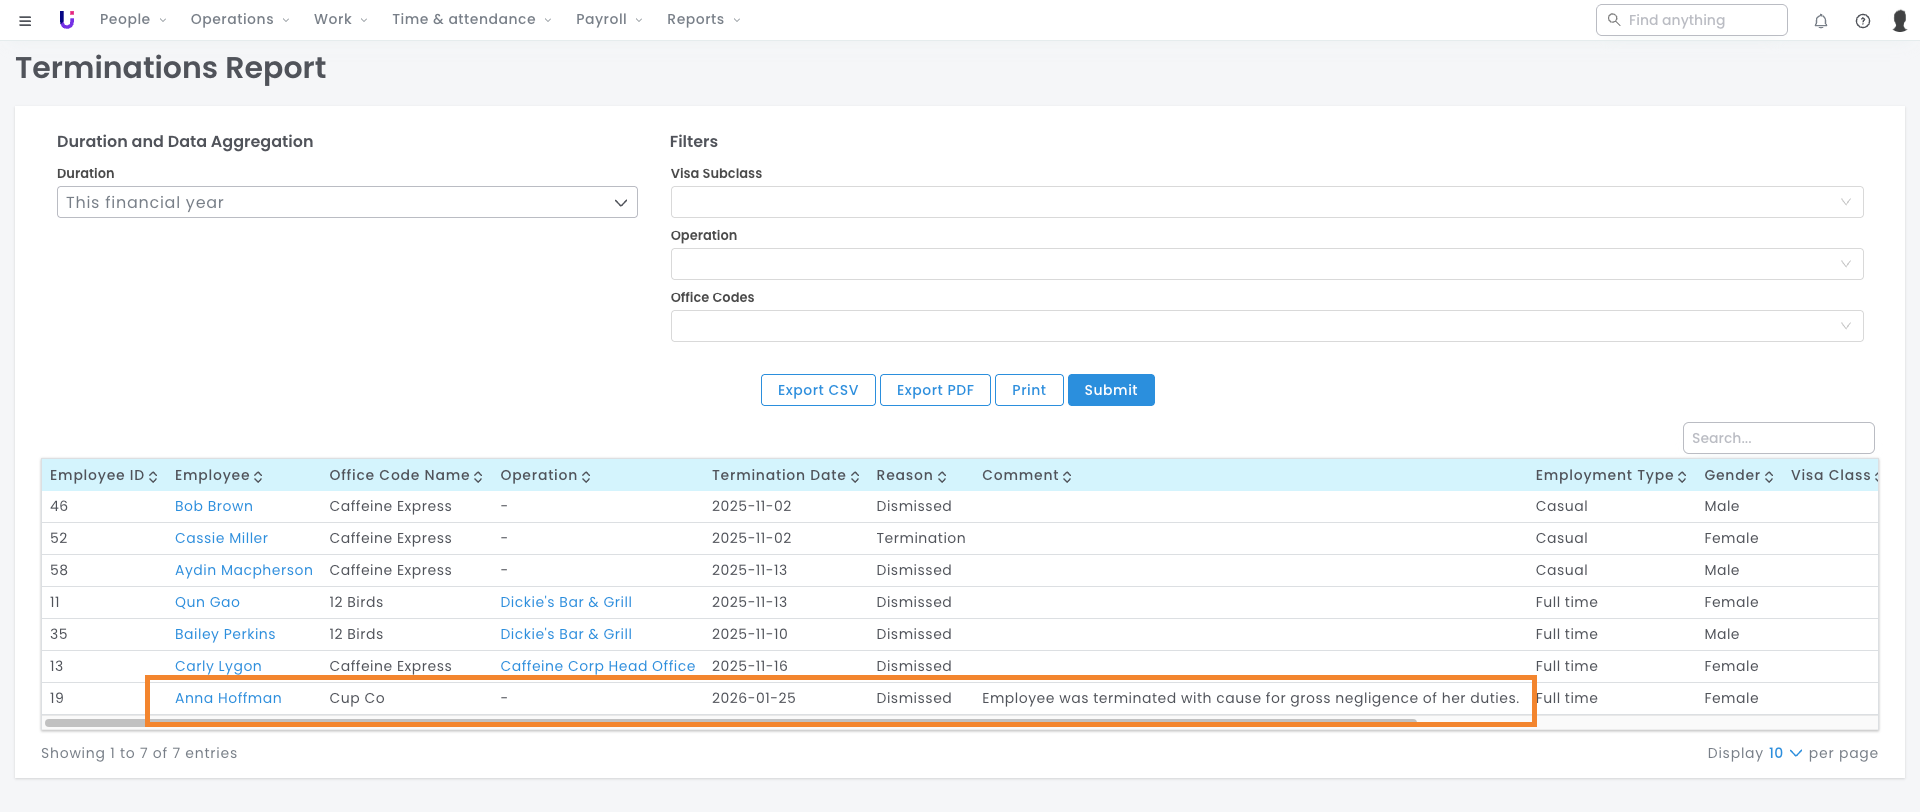Click the purple U home logo
1920x812 pixels.
point(67,20)
